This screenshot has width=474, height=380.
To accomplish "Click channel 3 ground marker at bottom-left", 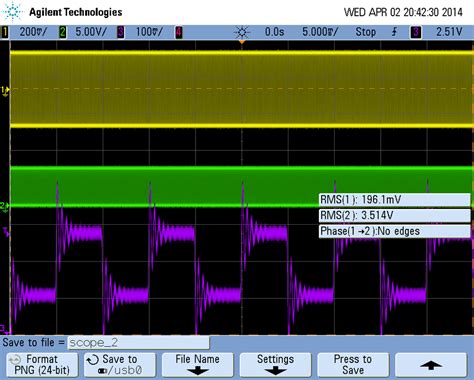I will tap(4, 329).
